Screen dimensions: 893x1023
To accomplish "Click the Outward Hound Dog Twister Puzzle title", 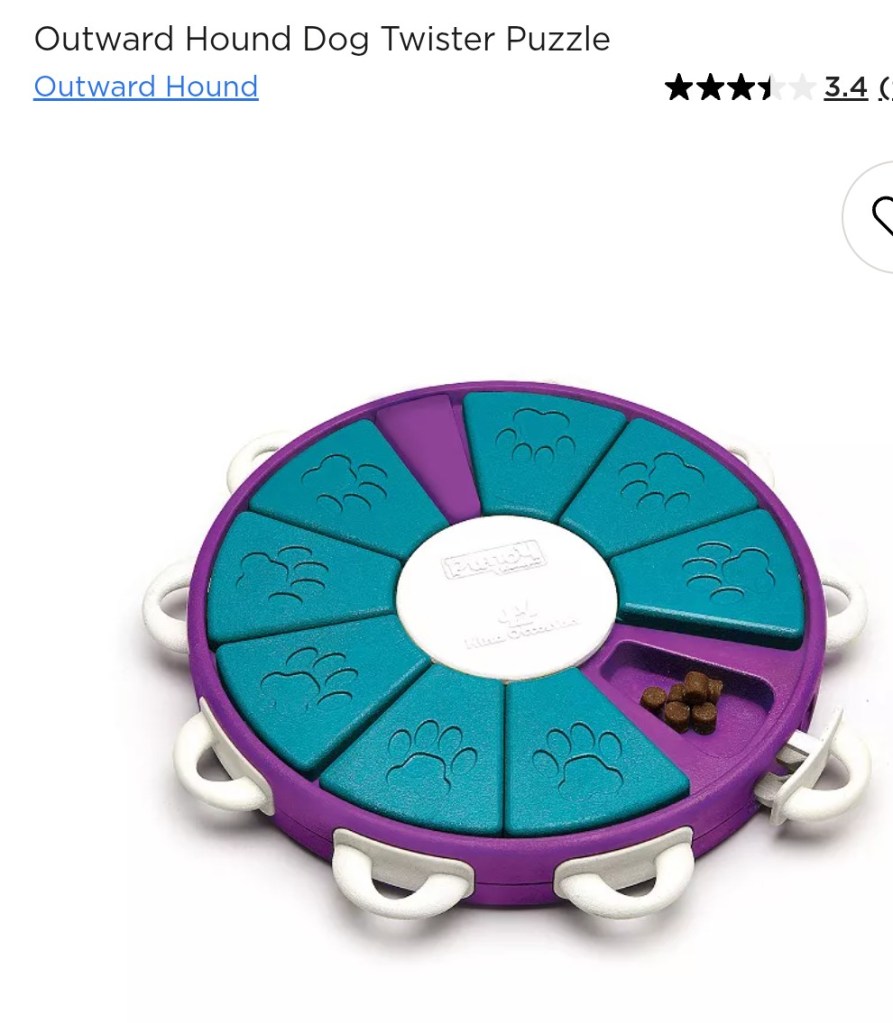I will coord(322,38).
